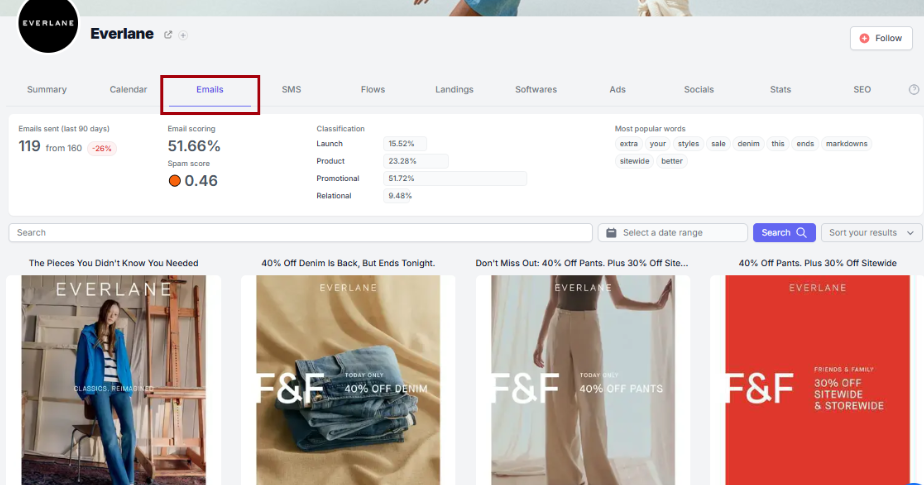
Task: Open the Calendar tab
Action: (x=128, y=90)
